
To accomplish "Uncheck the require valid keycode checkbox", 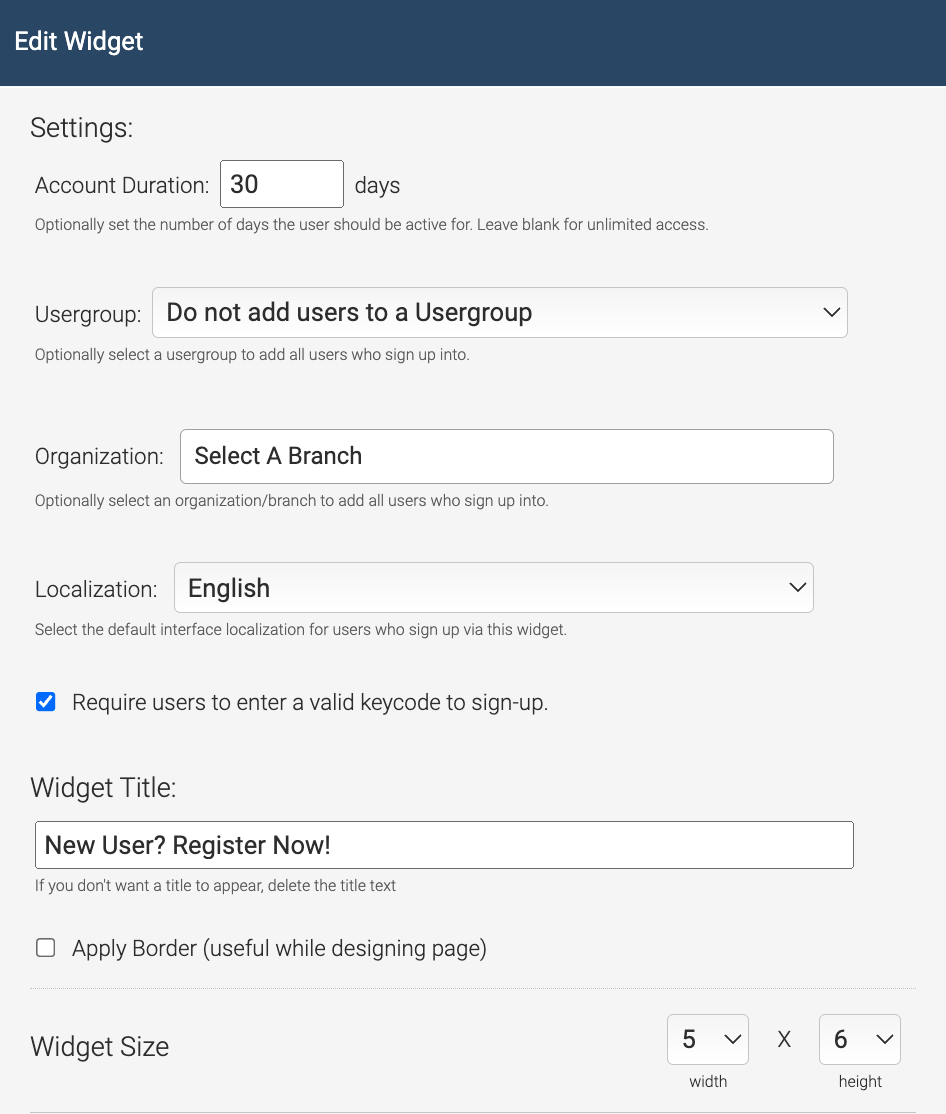I will pos(45,702).
